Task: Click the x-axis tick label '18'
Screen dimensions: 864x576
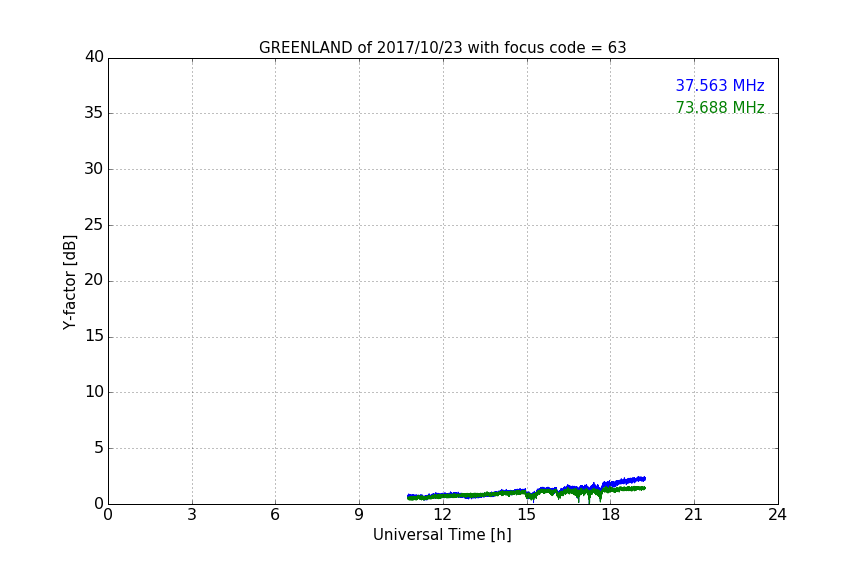Action: 610,515
